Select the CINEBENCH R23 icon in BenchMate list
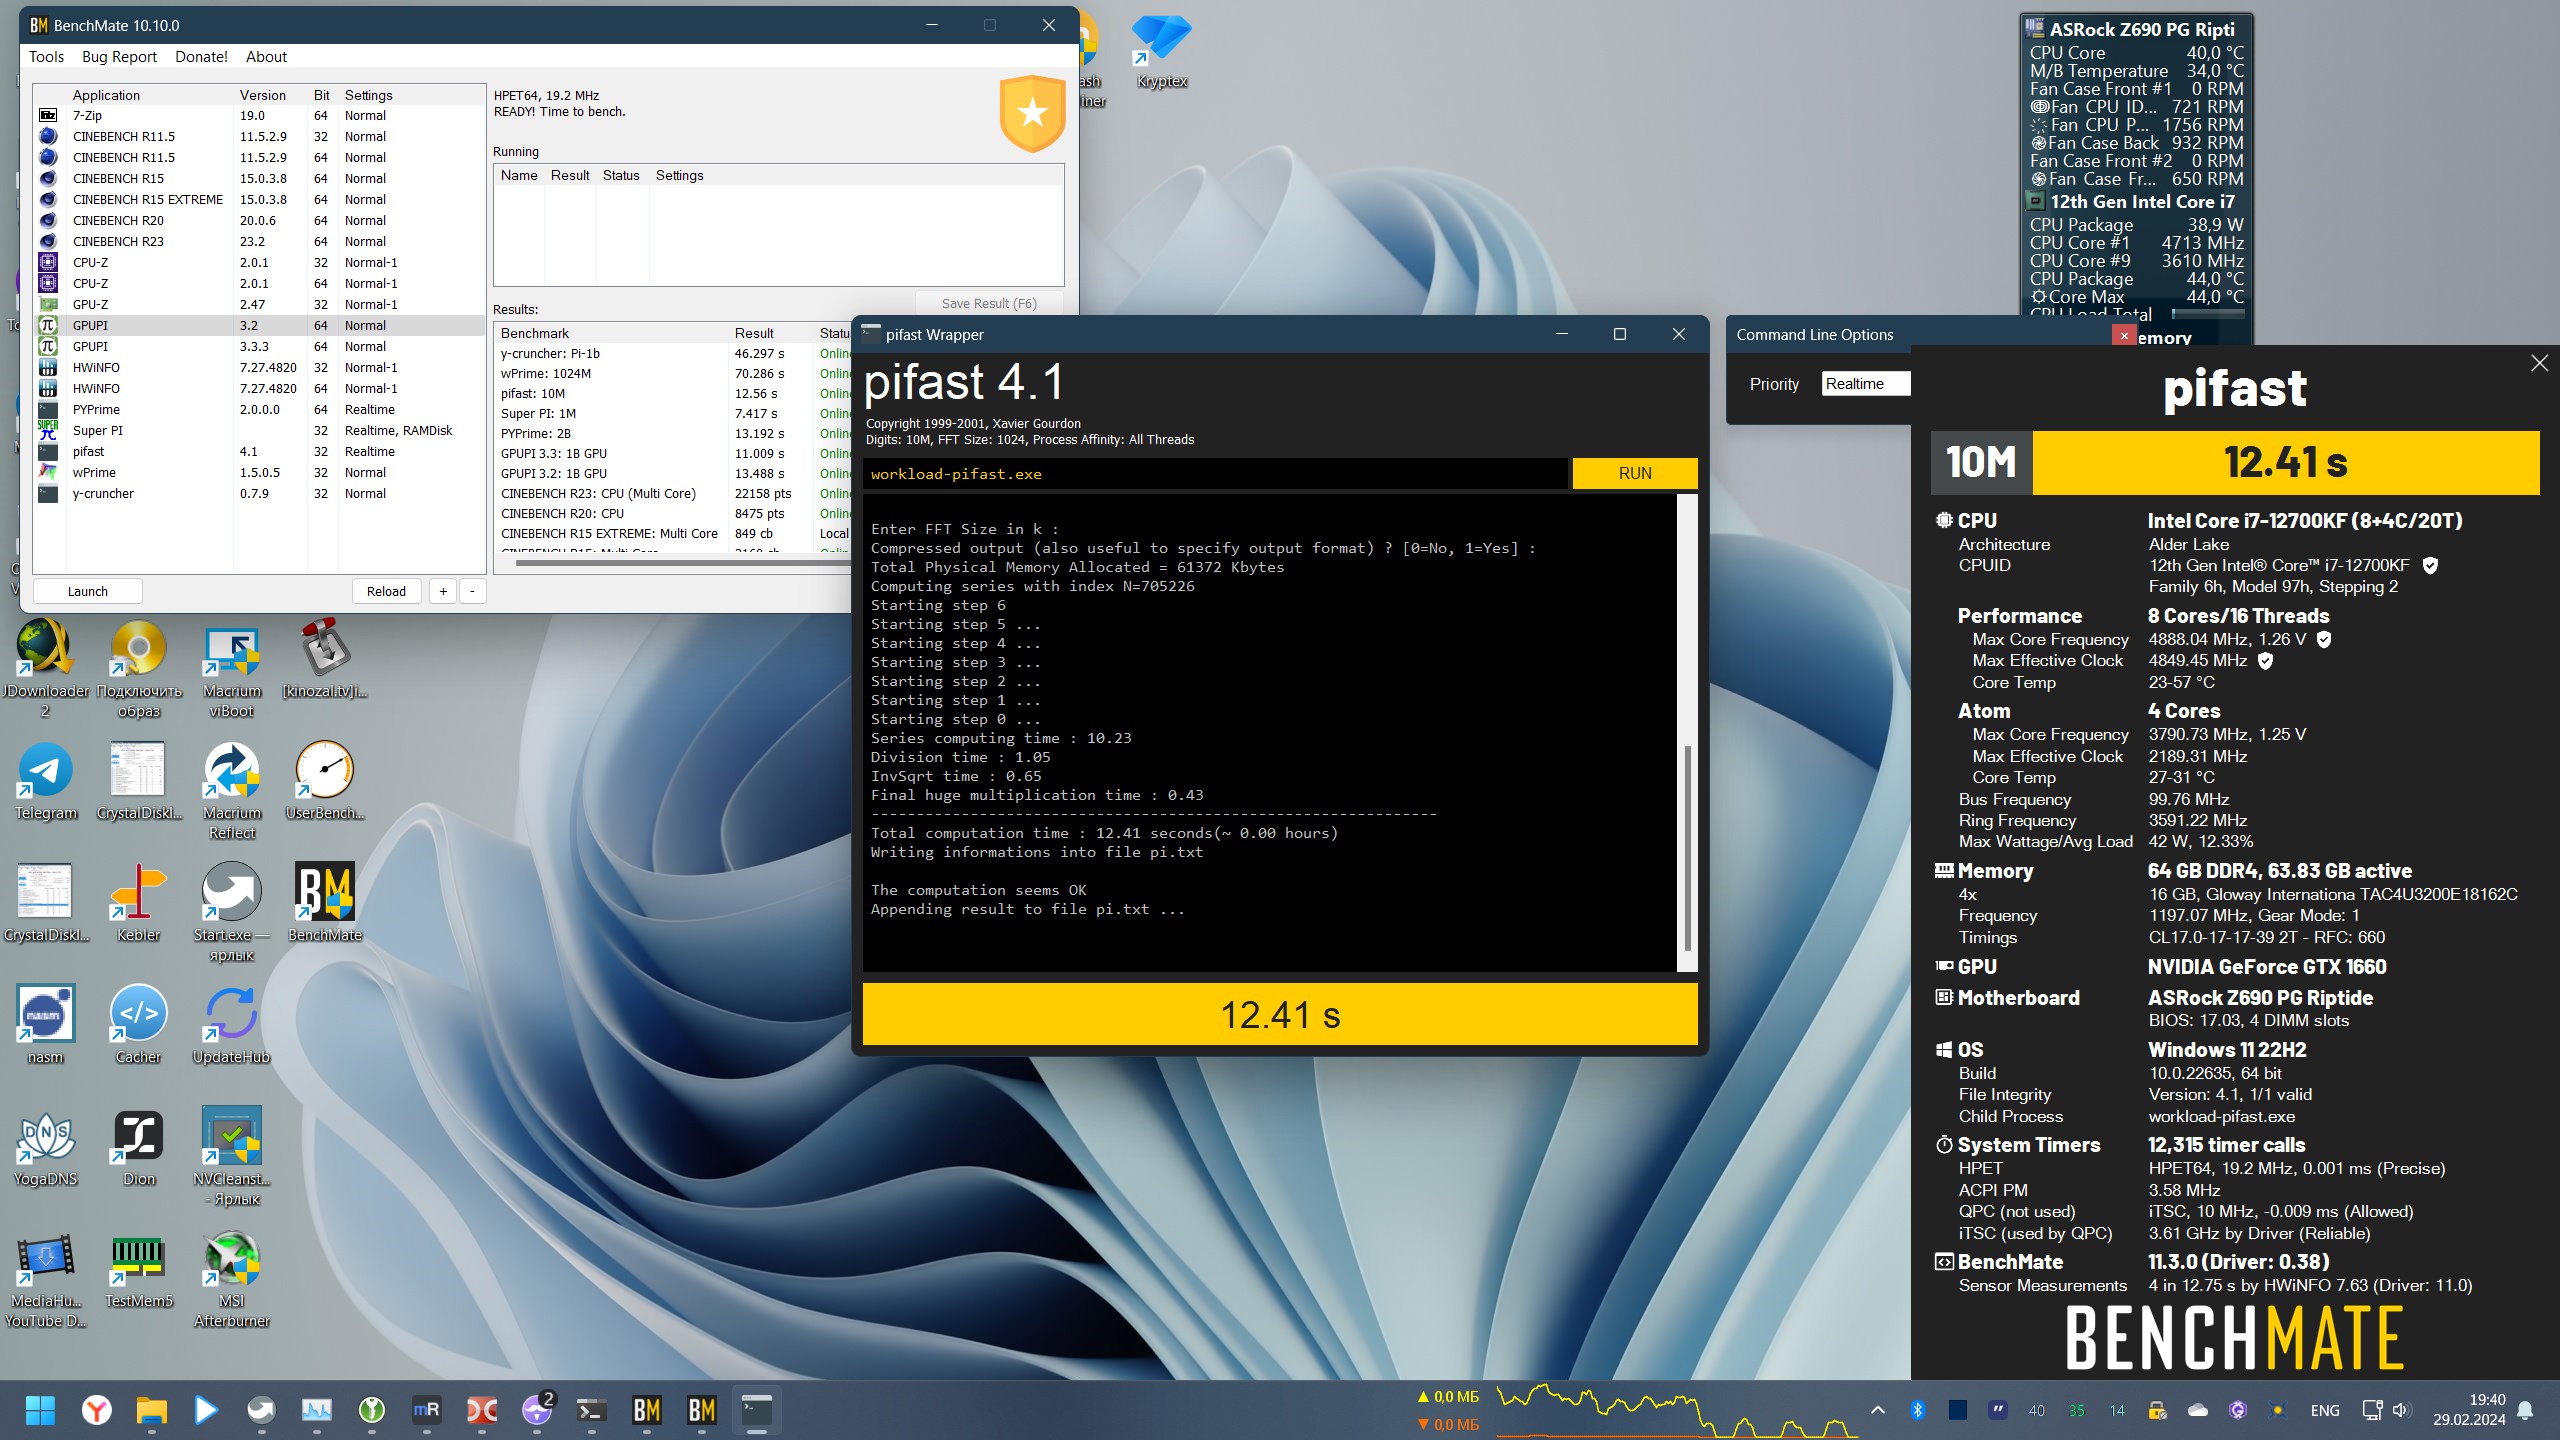Screen dimensions: 2560x1440 pos(48,241)
